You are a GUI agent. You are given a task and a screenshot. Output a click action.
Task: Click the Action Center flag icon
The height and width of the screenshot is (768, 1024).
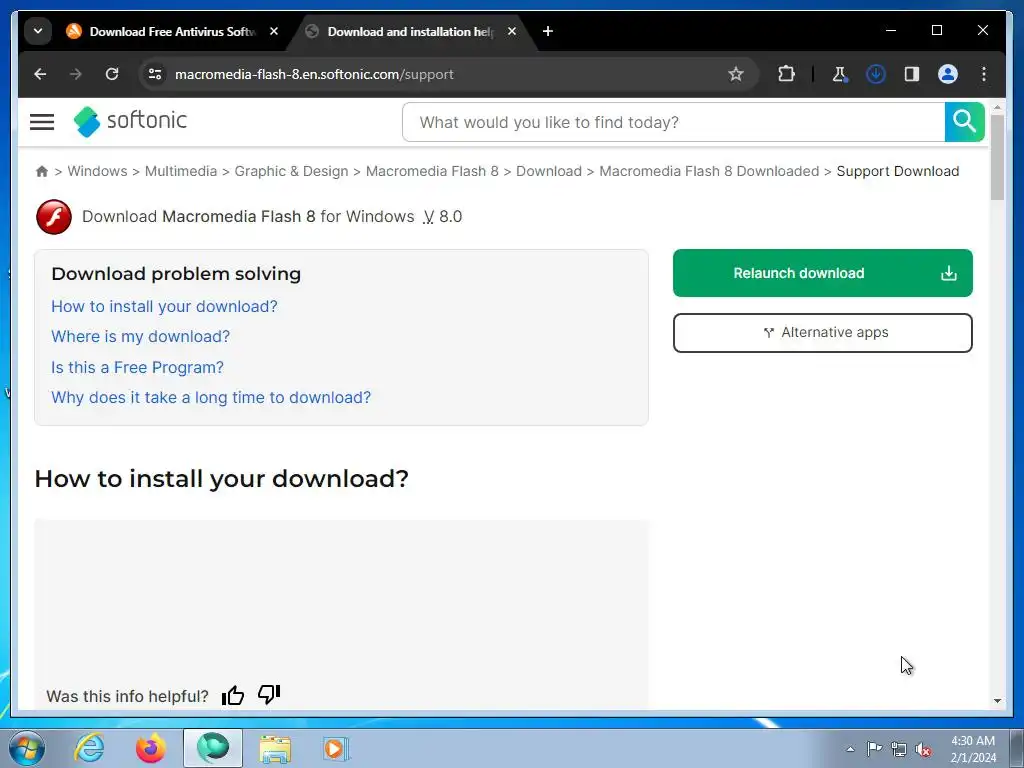(874, 749)
